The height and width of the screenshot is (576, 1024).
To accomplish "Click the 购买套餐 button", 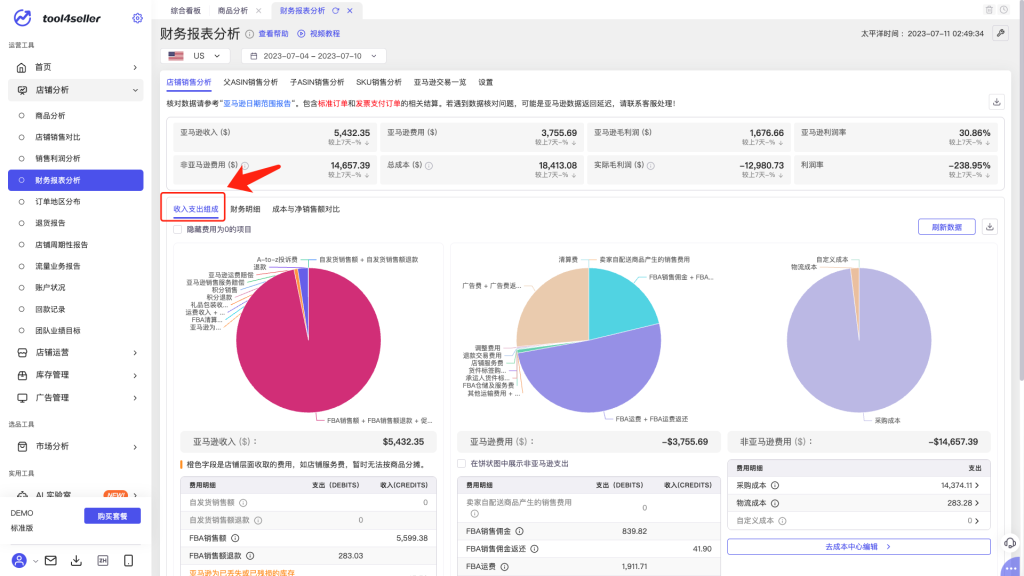I will tap(112, 516).
